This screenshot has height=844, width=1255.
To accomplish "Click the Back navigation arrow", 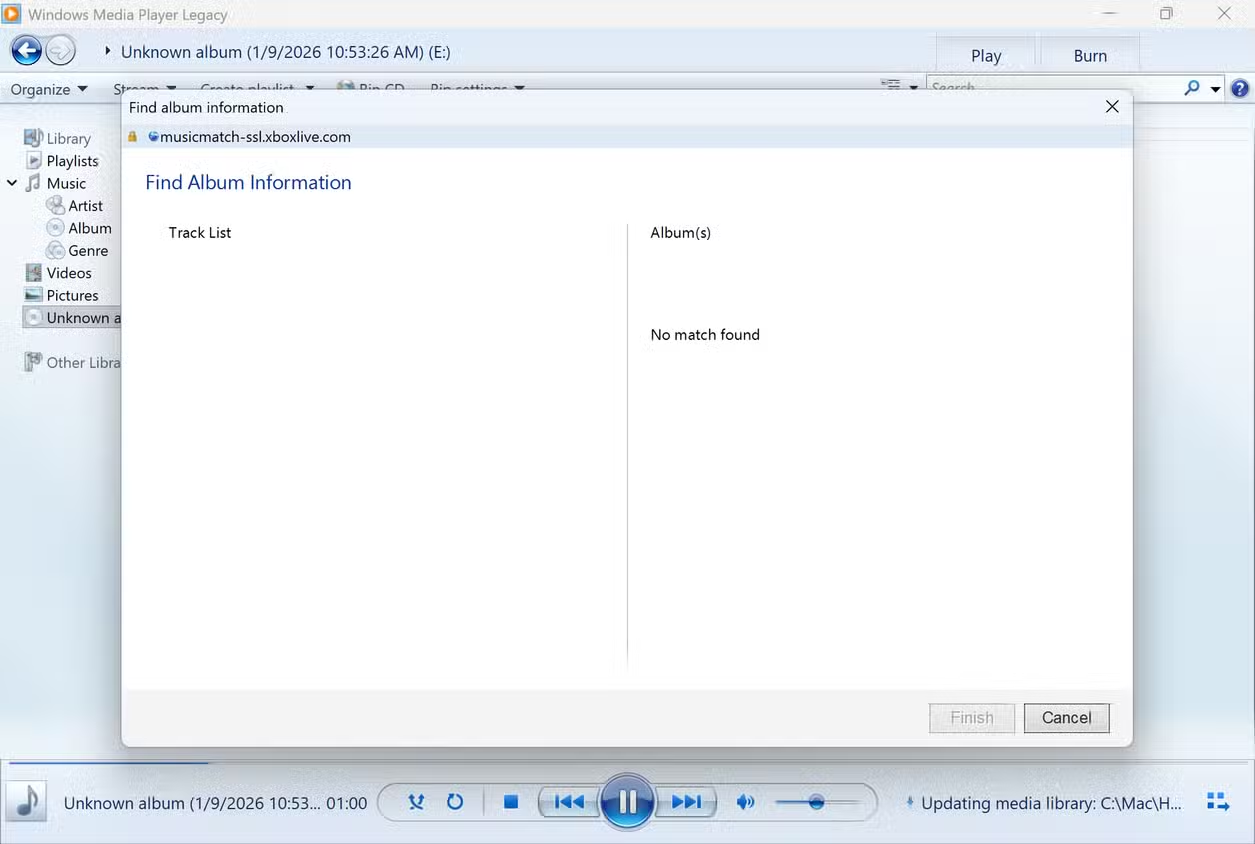I will [26, 50].
